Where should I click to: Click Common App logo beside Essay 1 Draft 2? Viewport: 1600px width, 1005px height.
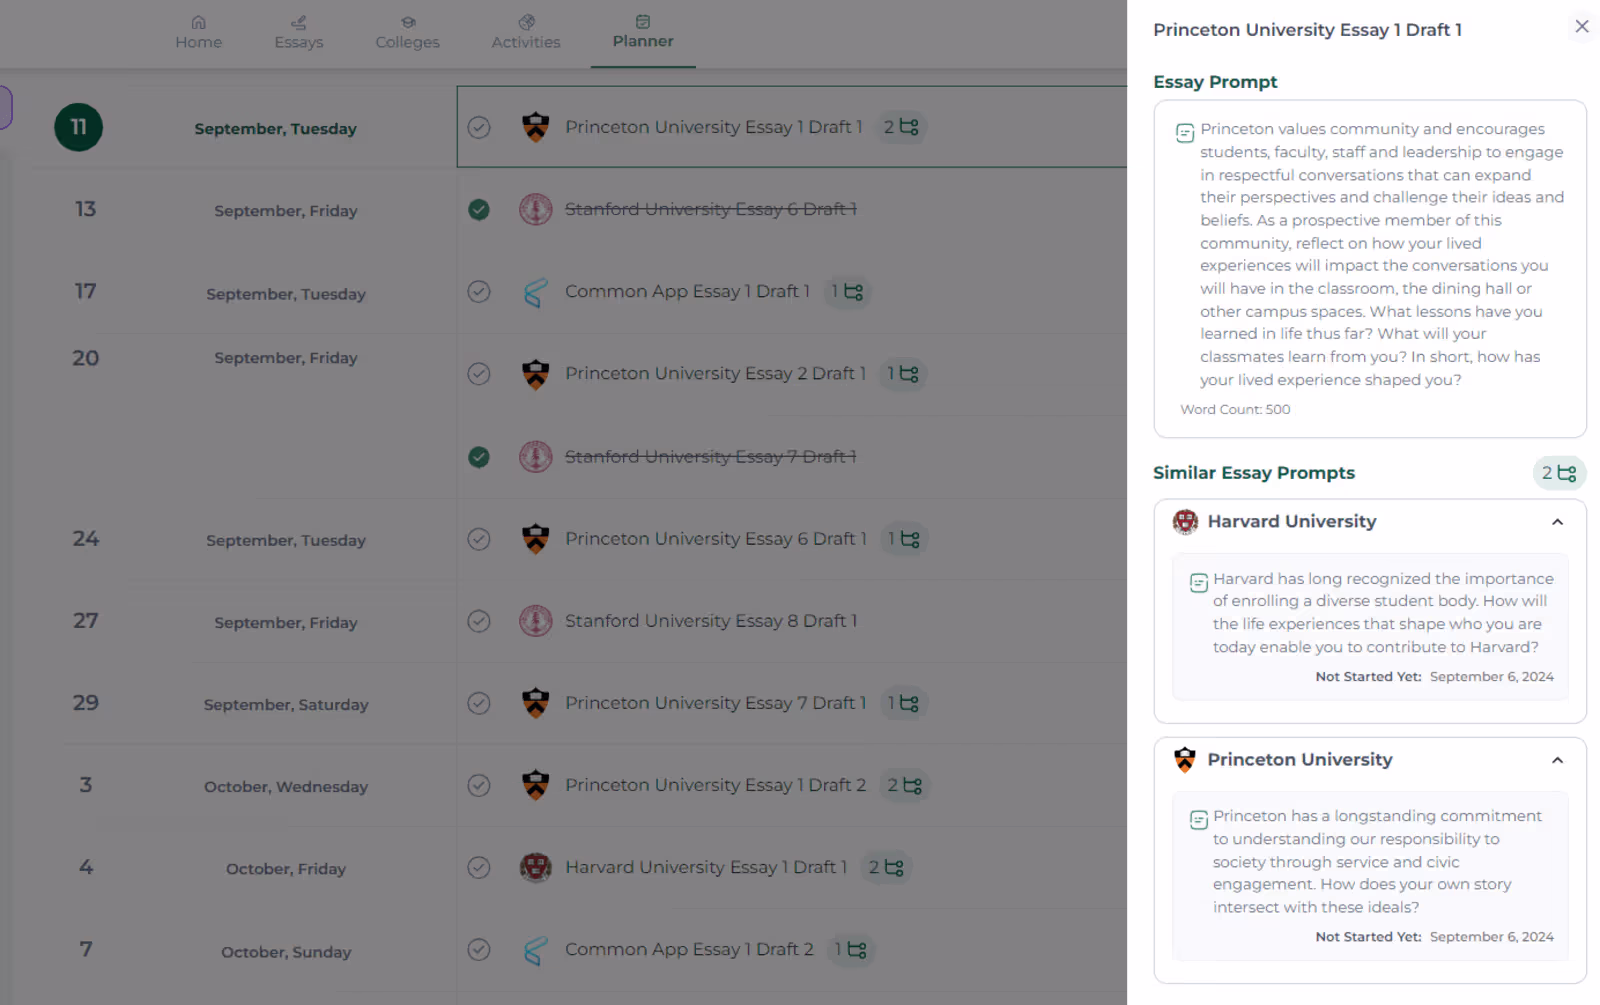pyautogui.click(x=536, y=950)
